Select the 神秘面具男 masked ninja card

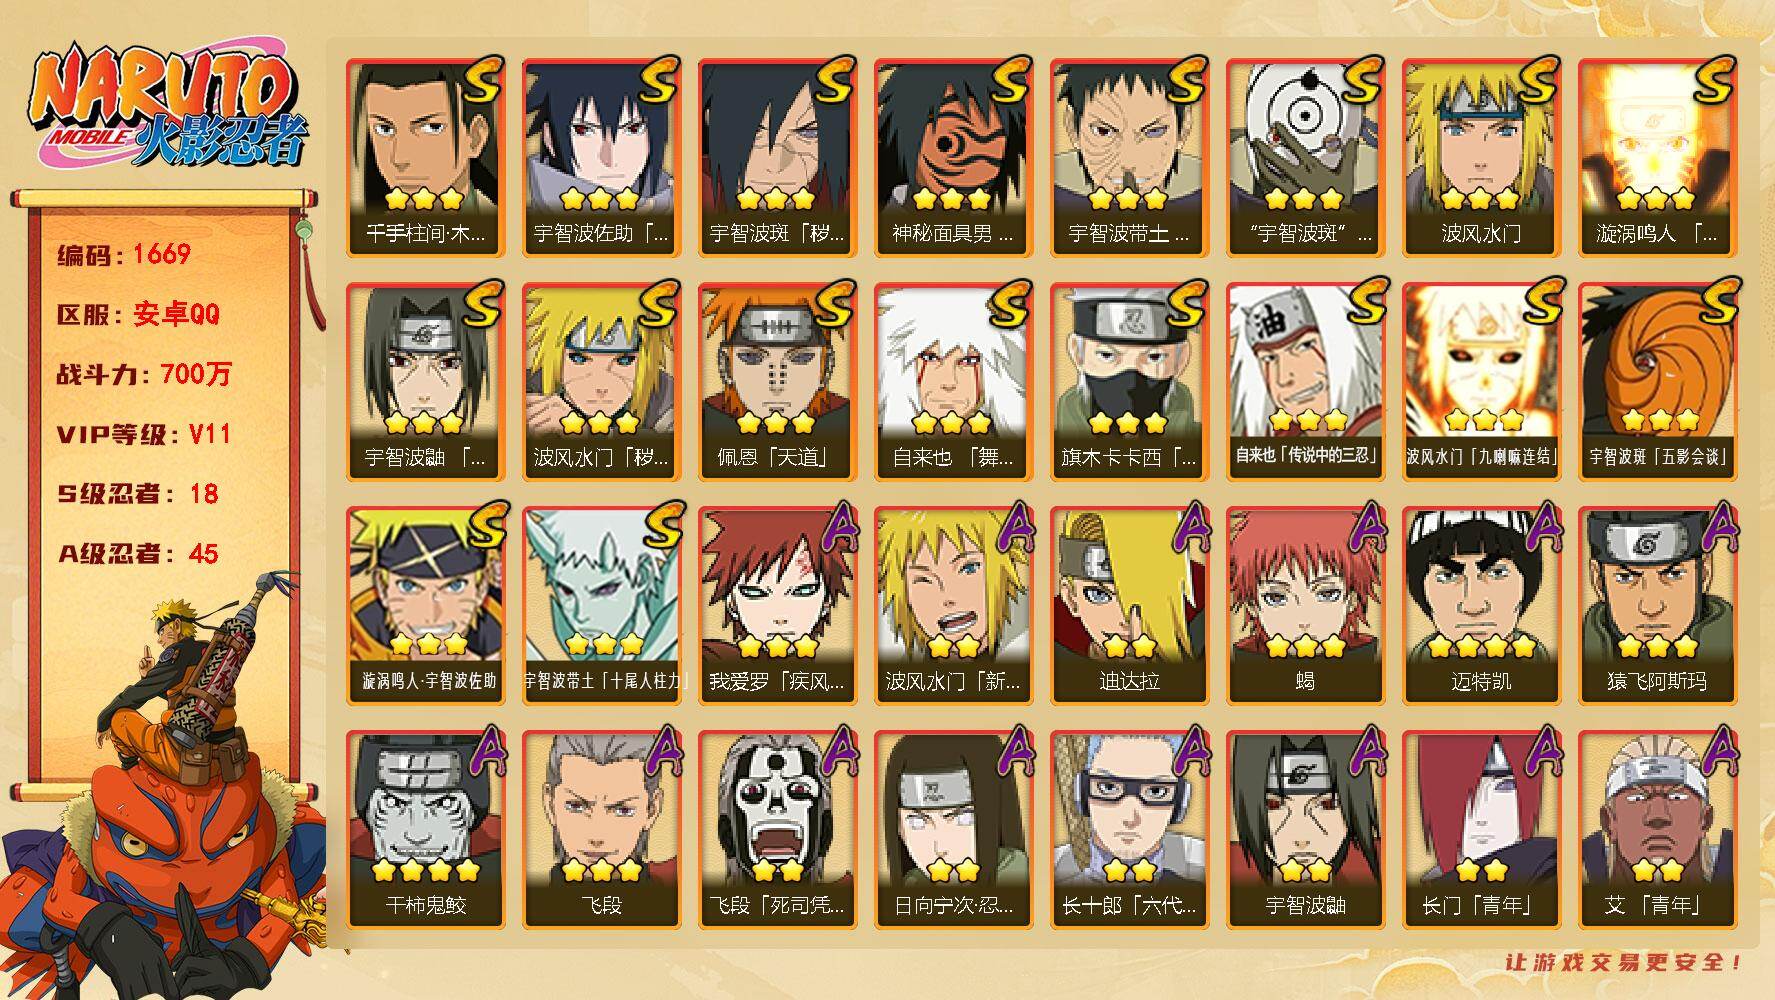pos(952,157)
